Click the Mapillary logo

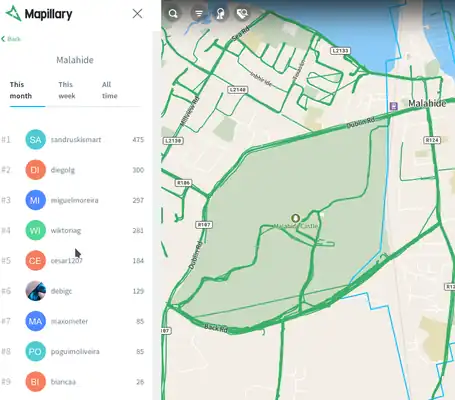point(39,14)
